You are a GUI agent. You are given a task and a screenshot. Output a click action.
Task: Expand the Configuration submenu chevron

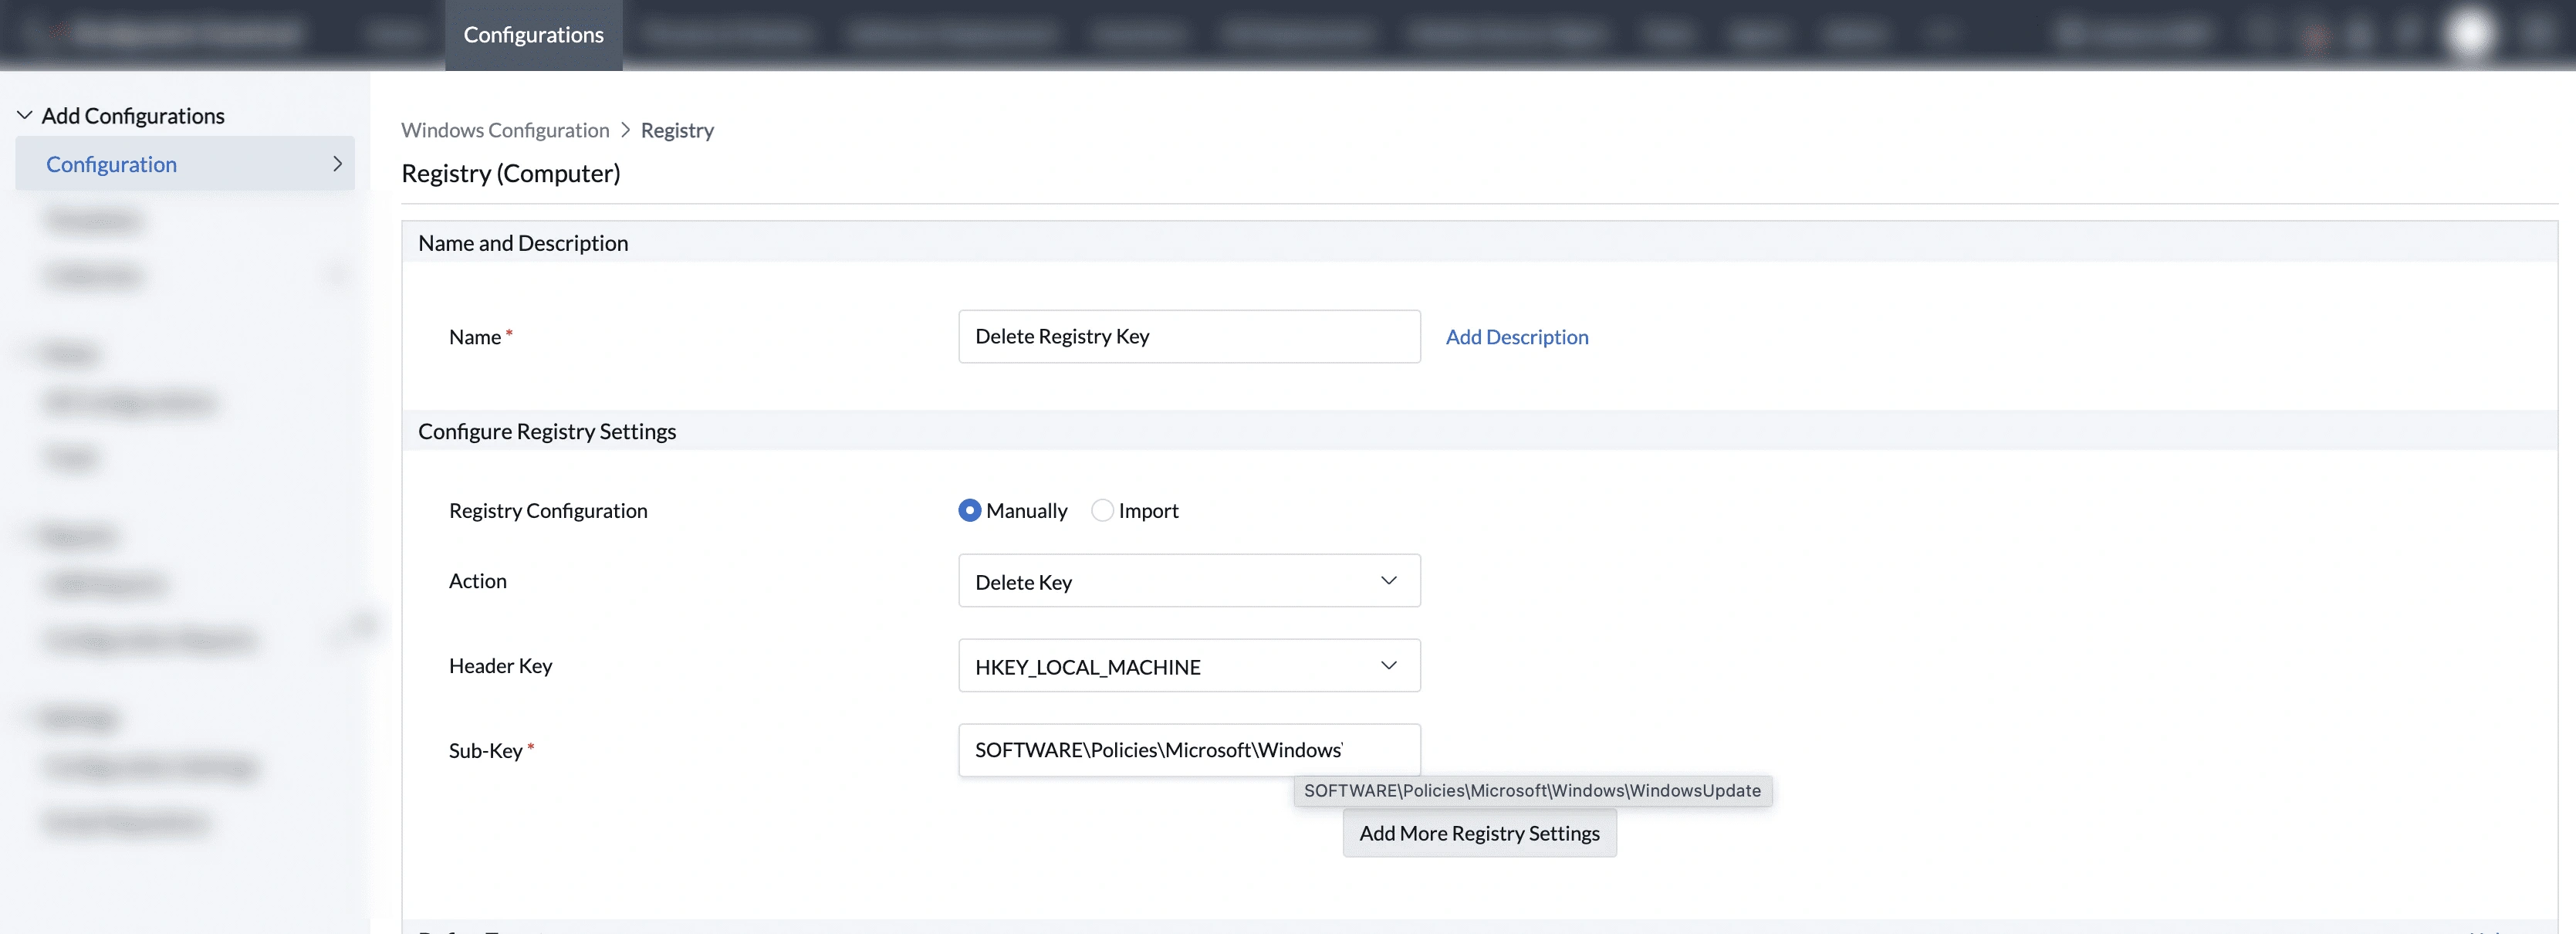(337, 164)
